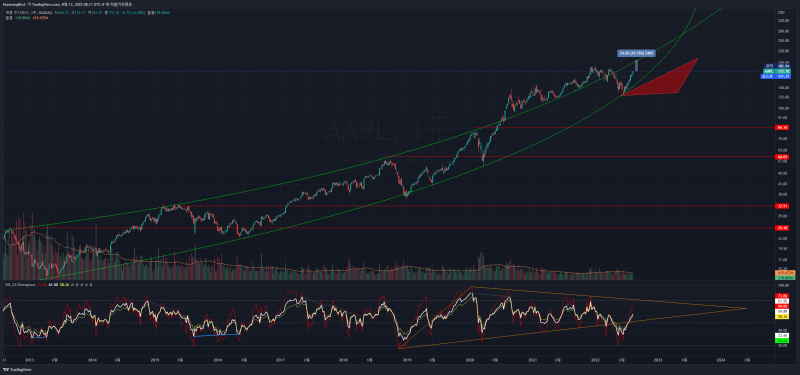This screenshot has height=375, width=800.
Task: Click the red 25.98 price level label
Action: tap(782, 228)
